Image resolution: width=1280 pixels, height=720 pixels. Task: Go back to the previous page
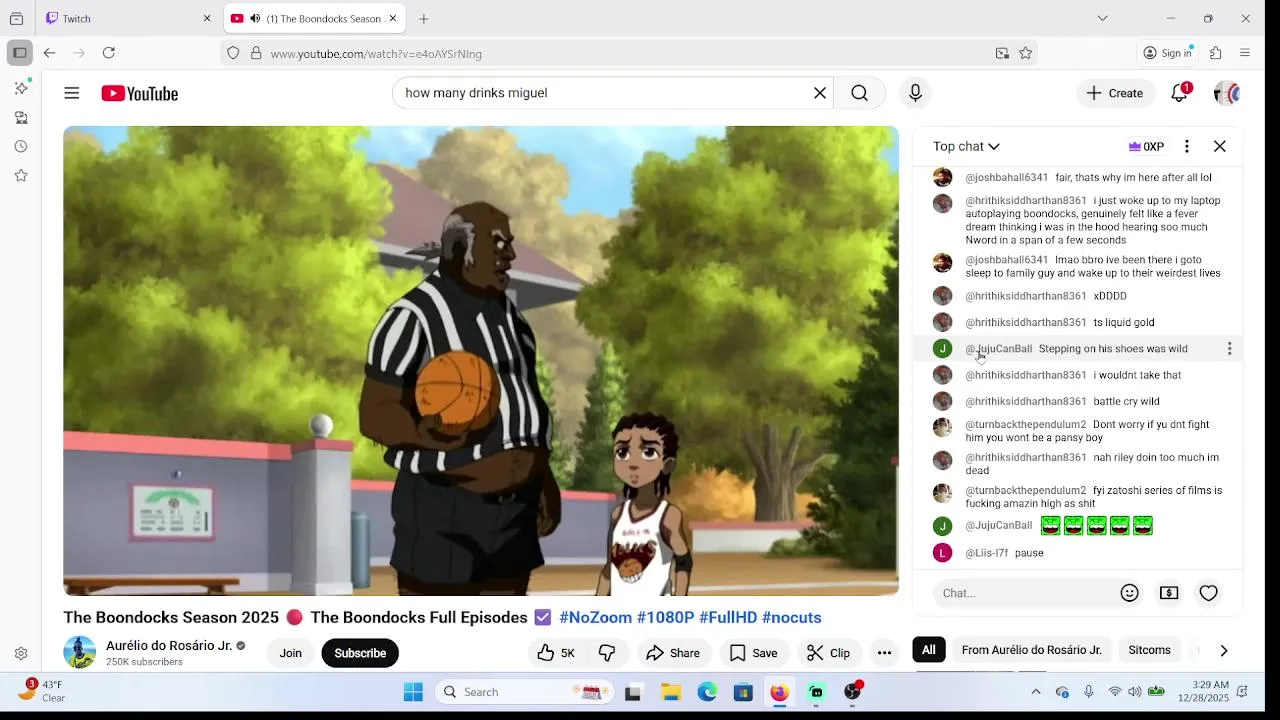(x=49, y=53)
